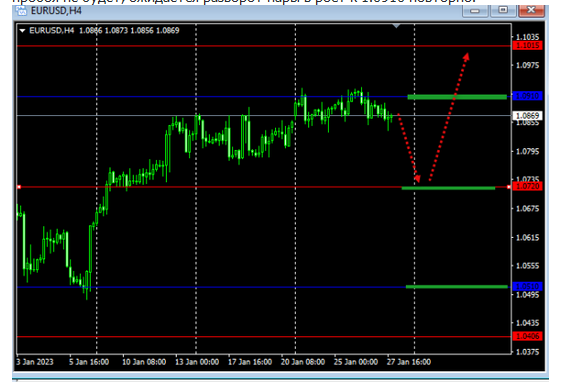The image size is (579, 391).
Task: Select the red 1.0720 price level label
Action: tap(528, 186)
